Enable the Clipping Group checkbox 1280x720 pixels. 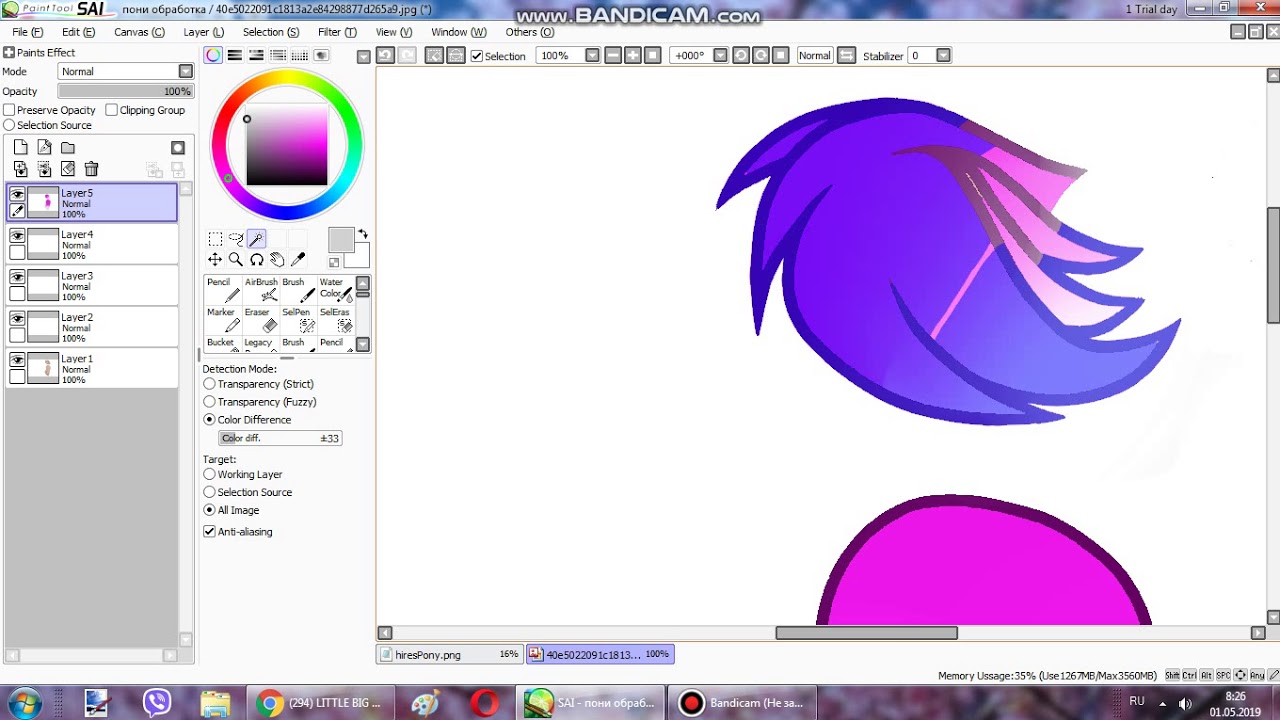[x=111, y=110]
